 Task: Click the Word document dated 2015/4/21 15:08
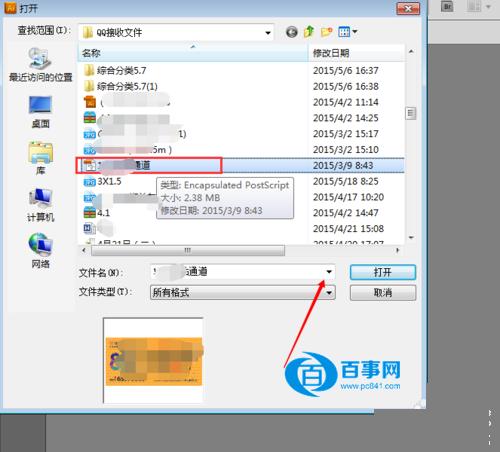click(98, 228)
